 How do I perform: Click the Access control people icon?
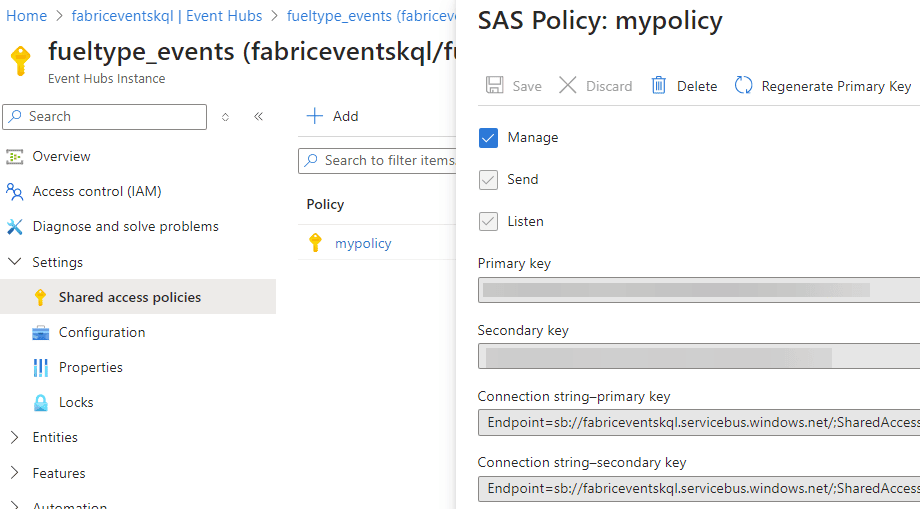click(x=15, y=191)
